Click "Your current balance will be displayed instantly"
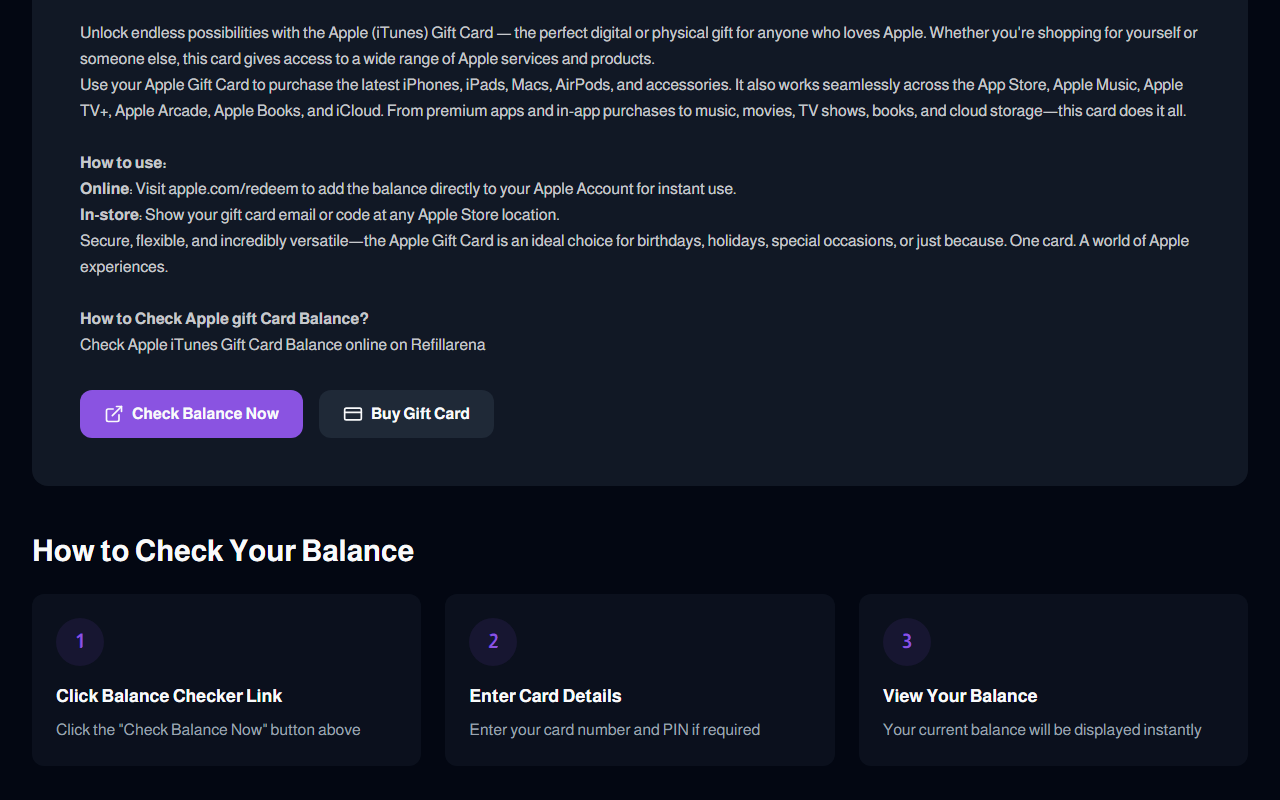This screenshot has width=1280, height=800. 1042,730
